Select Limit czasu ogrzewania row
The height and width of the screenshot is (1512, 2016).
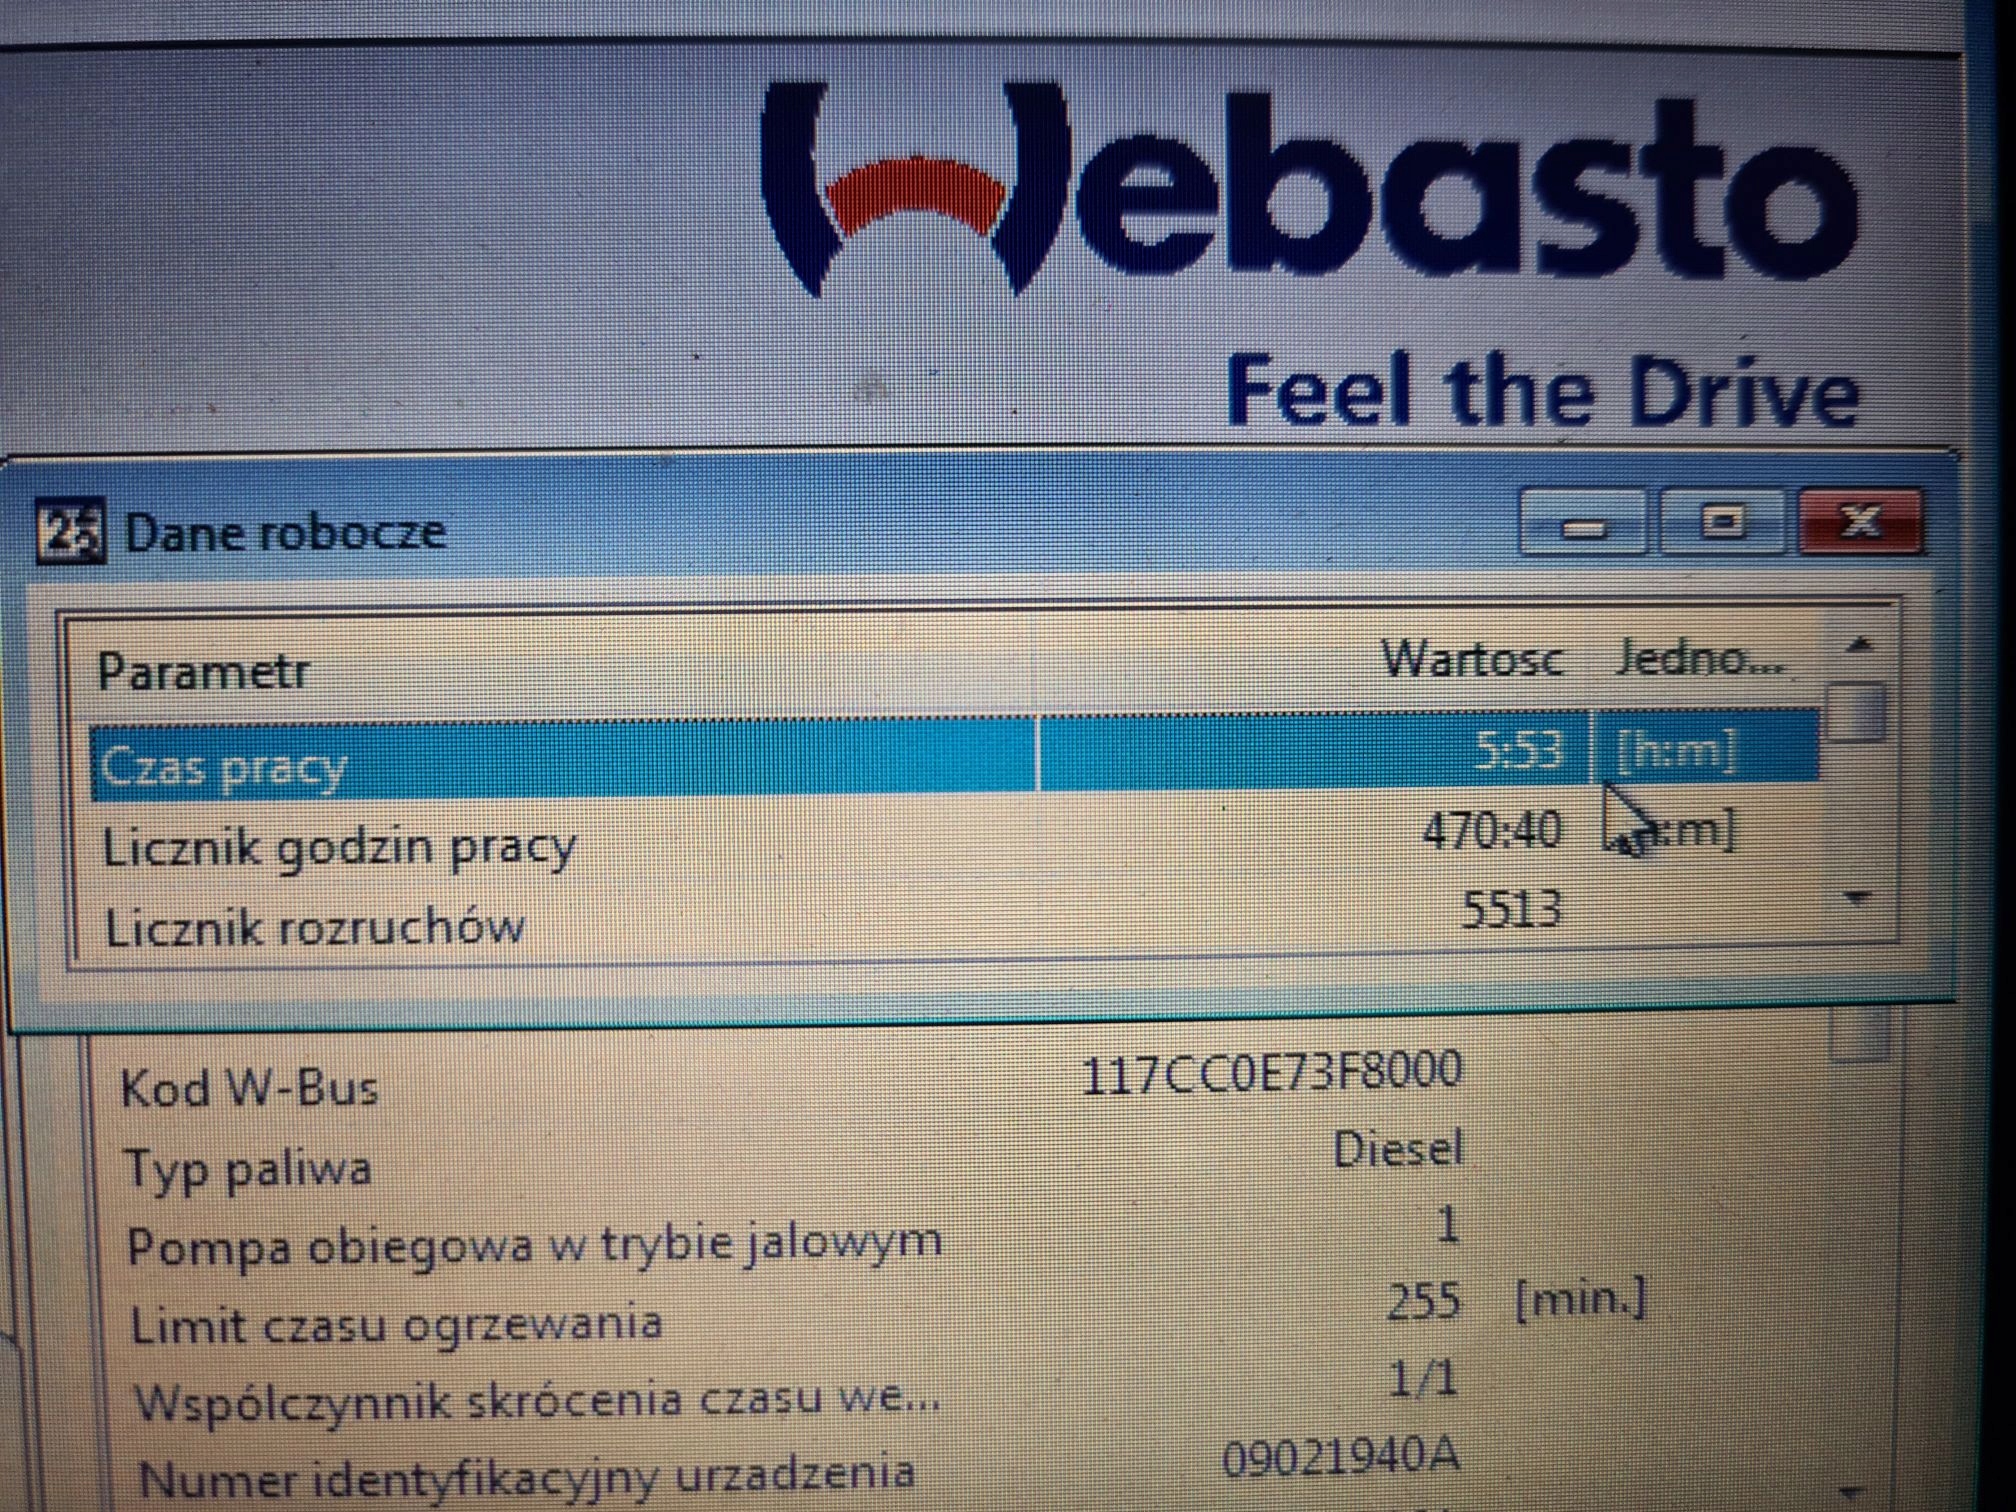[397, 1325]
